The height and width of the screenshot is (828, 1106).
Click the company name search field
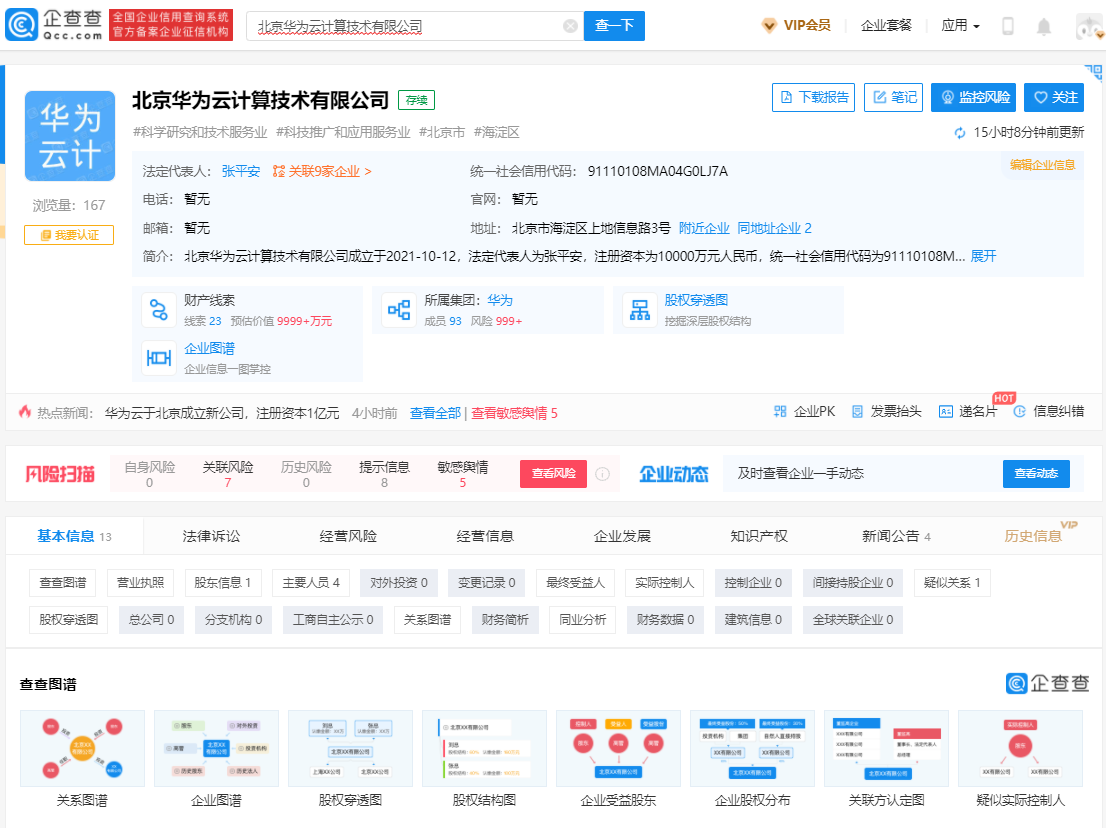(405, 26)
